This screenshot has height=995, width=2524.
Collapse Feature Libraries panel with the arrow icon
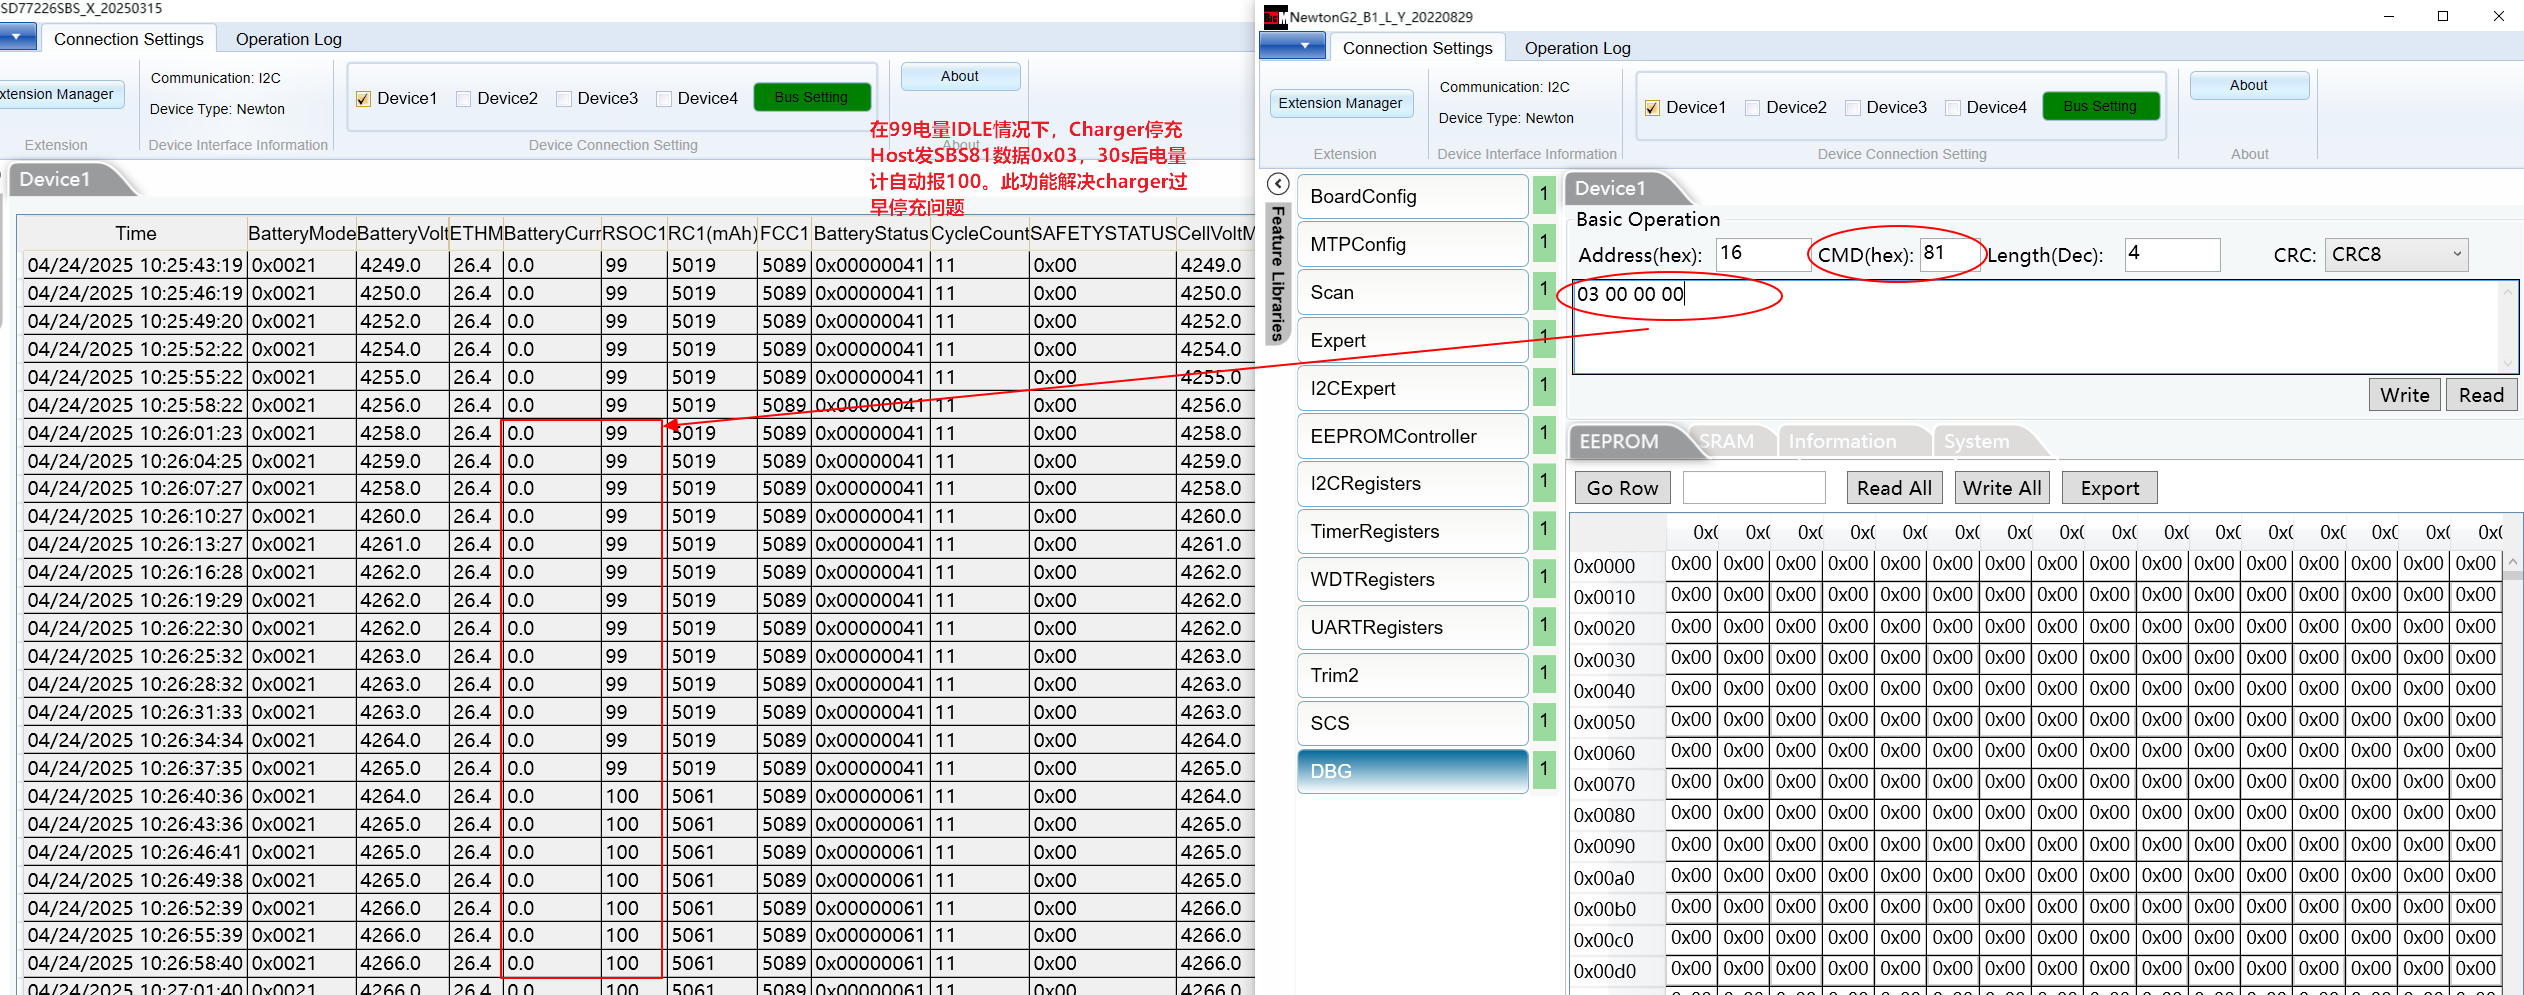pos(1277,184)
